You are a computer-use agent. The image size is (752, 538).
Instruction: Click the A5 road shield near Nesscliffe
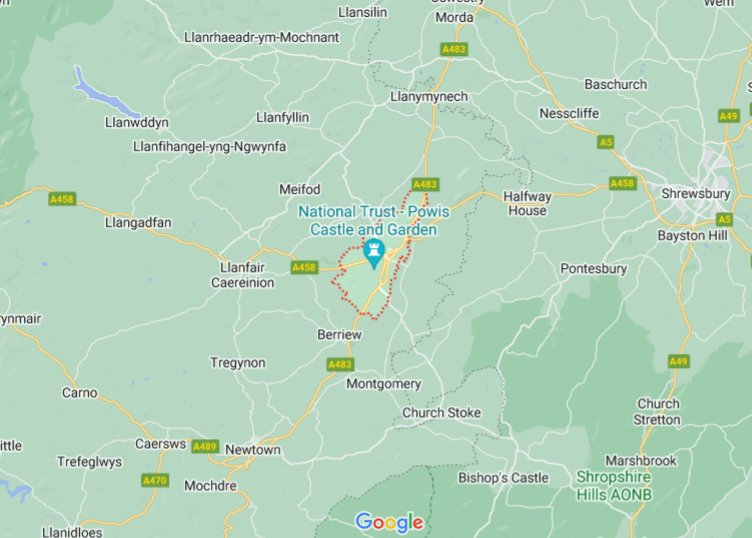click(606, 142)
